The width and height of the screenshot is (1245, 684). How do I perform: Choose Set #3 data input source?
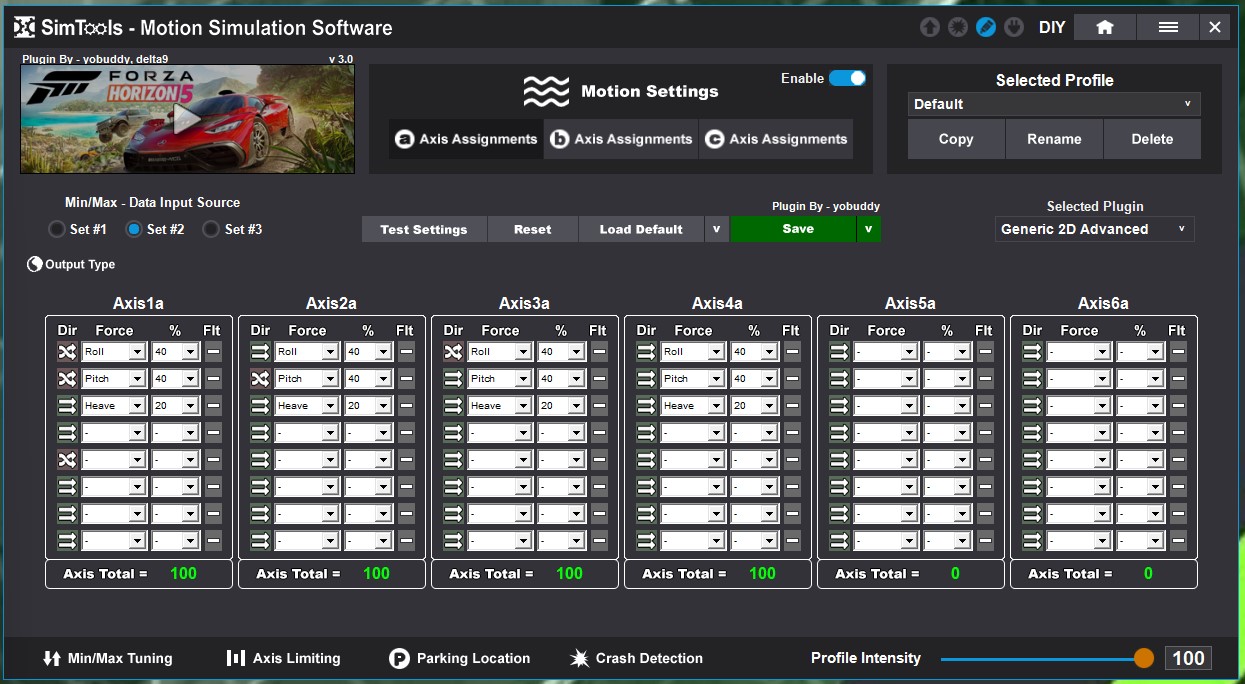tap(211, 229)
